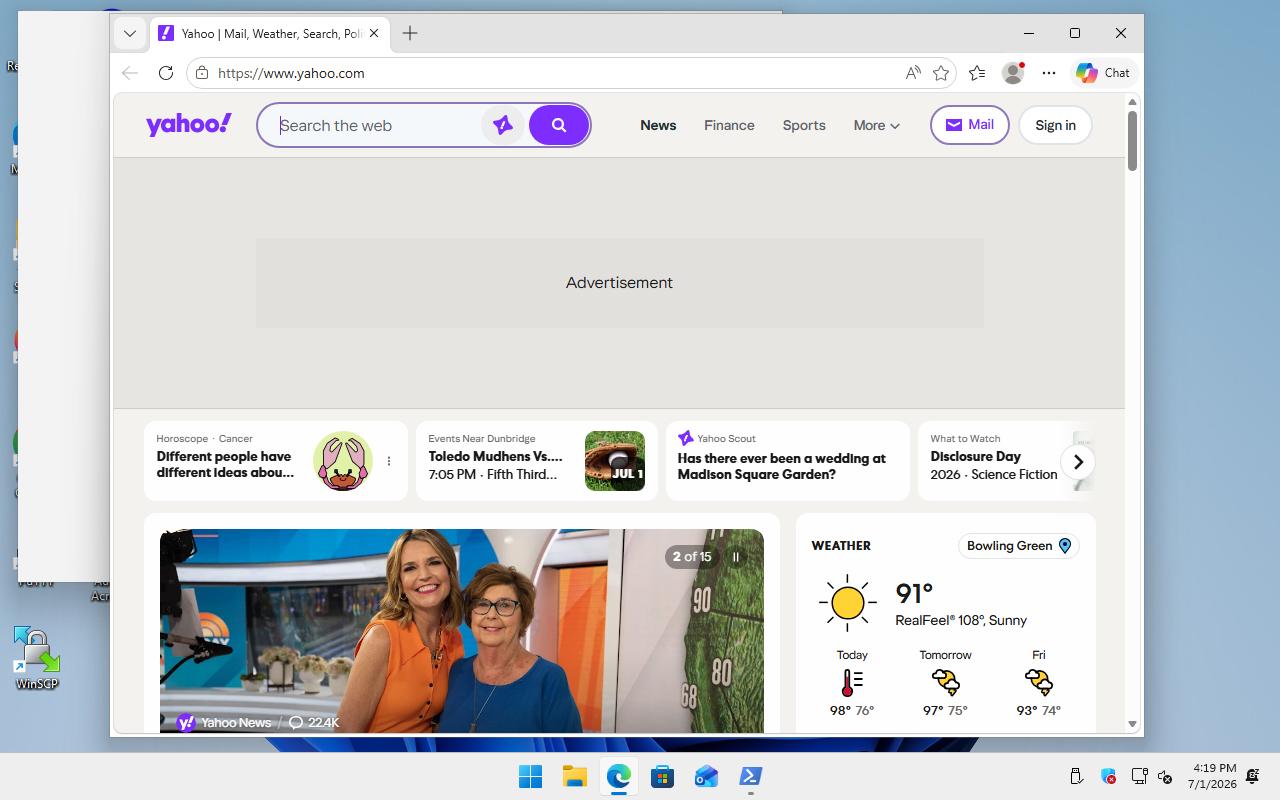1280x800 pixels.
Task: Open the Windows Start menu
Action: coord(530,777)
